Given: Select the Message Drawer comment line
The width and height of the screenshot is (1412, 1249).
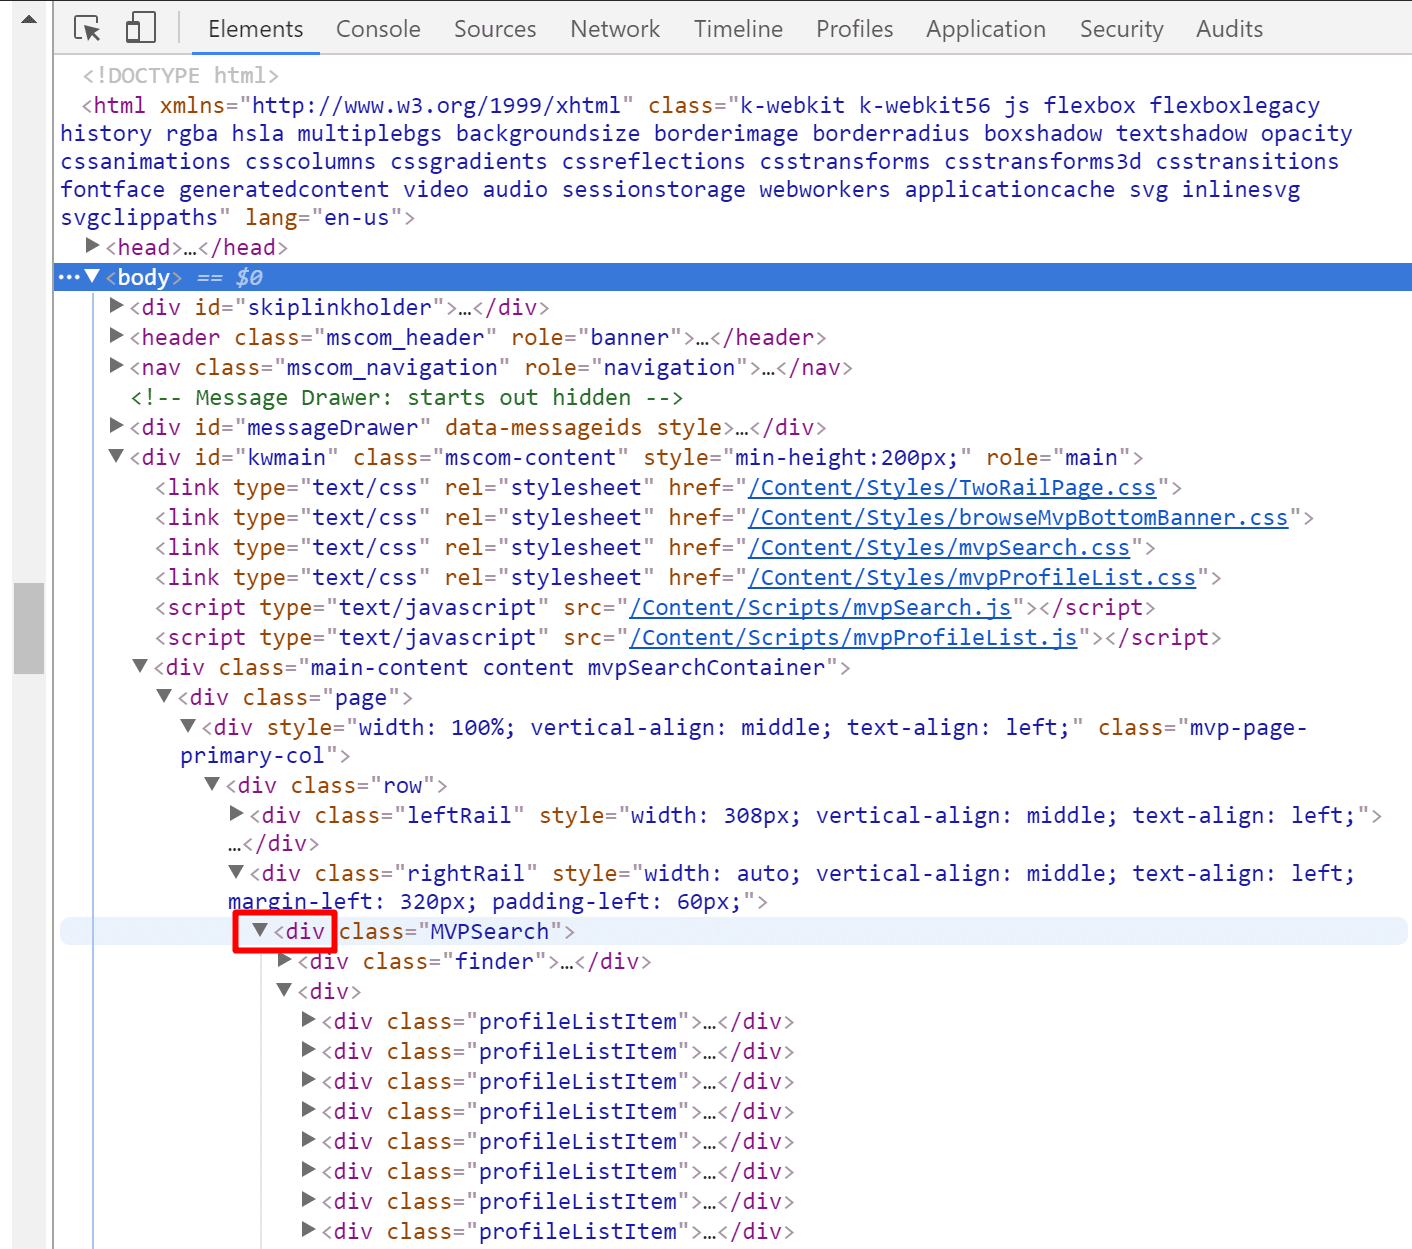Looking at the screenshot, I should coord(407,398).
